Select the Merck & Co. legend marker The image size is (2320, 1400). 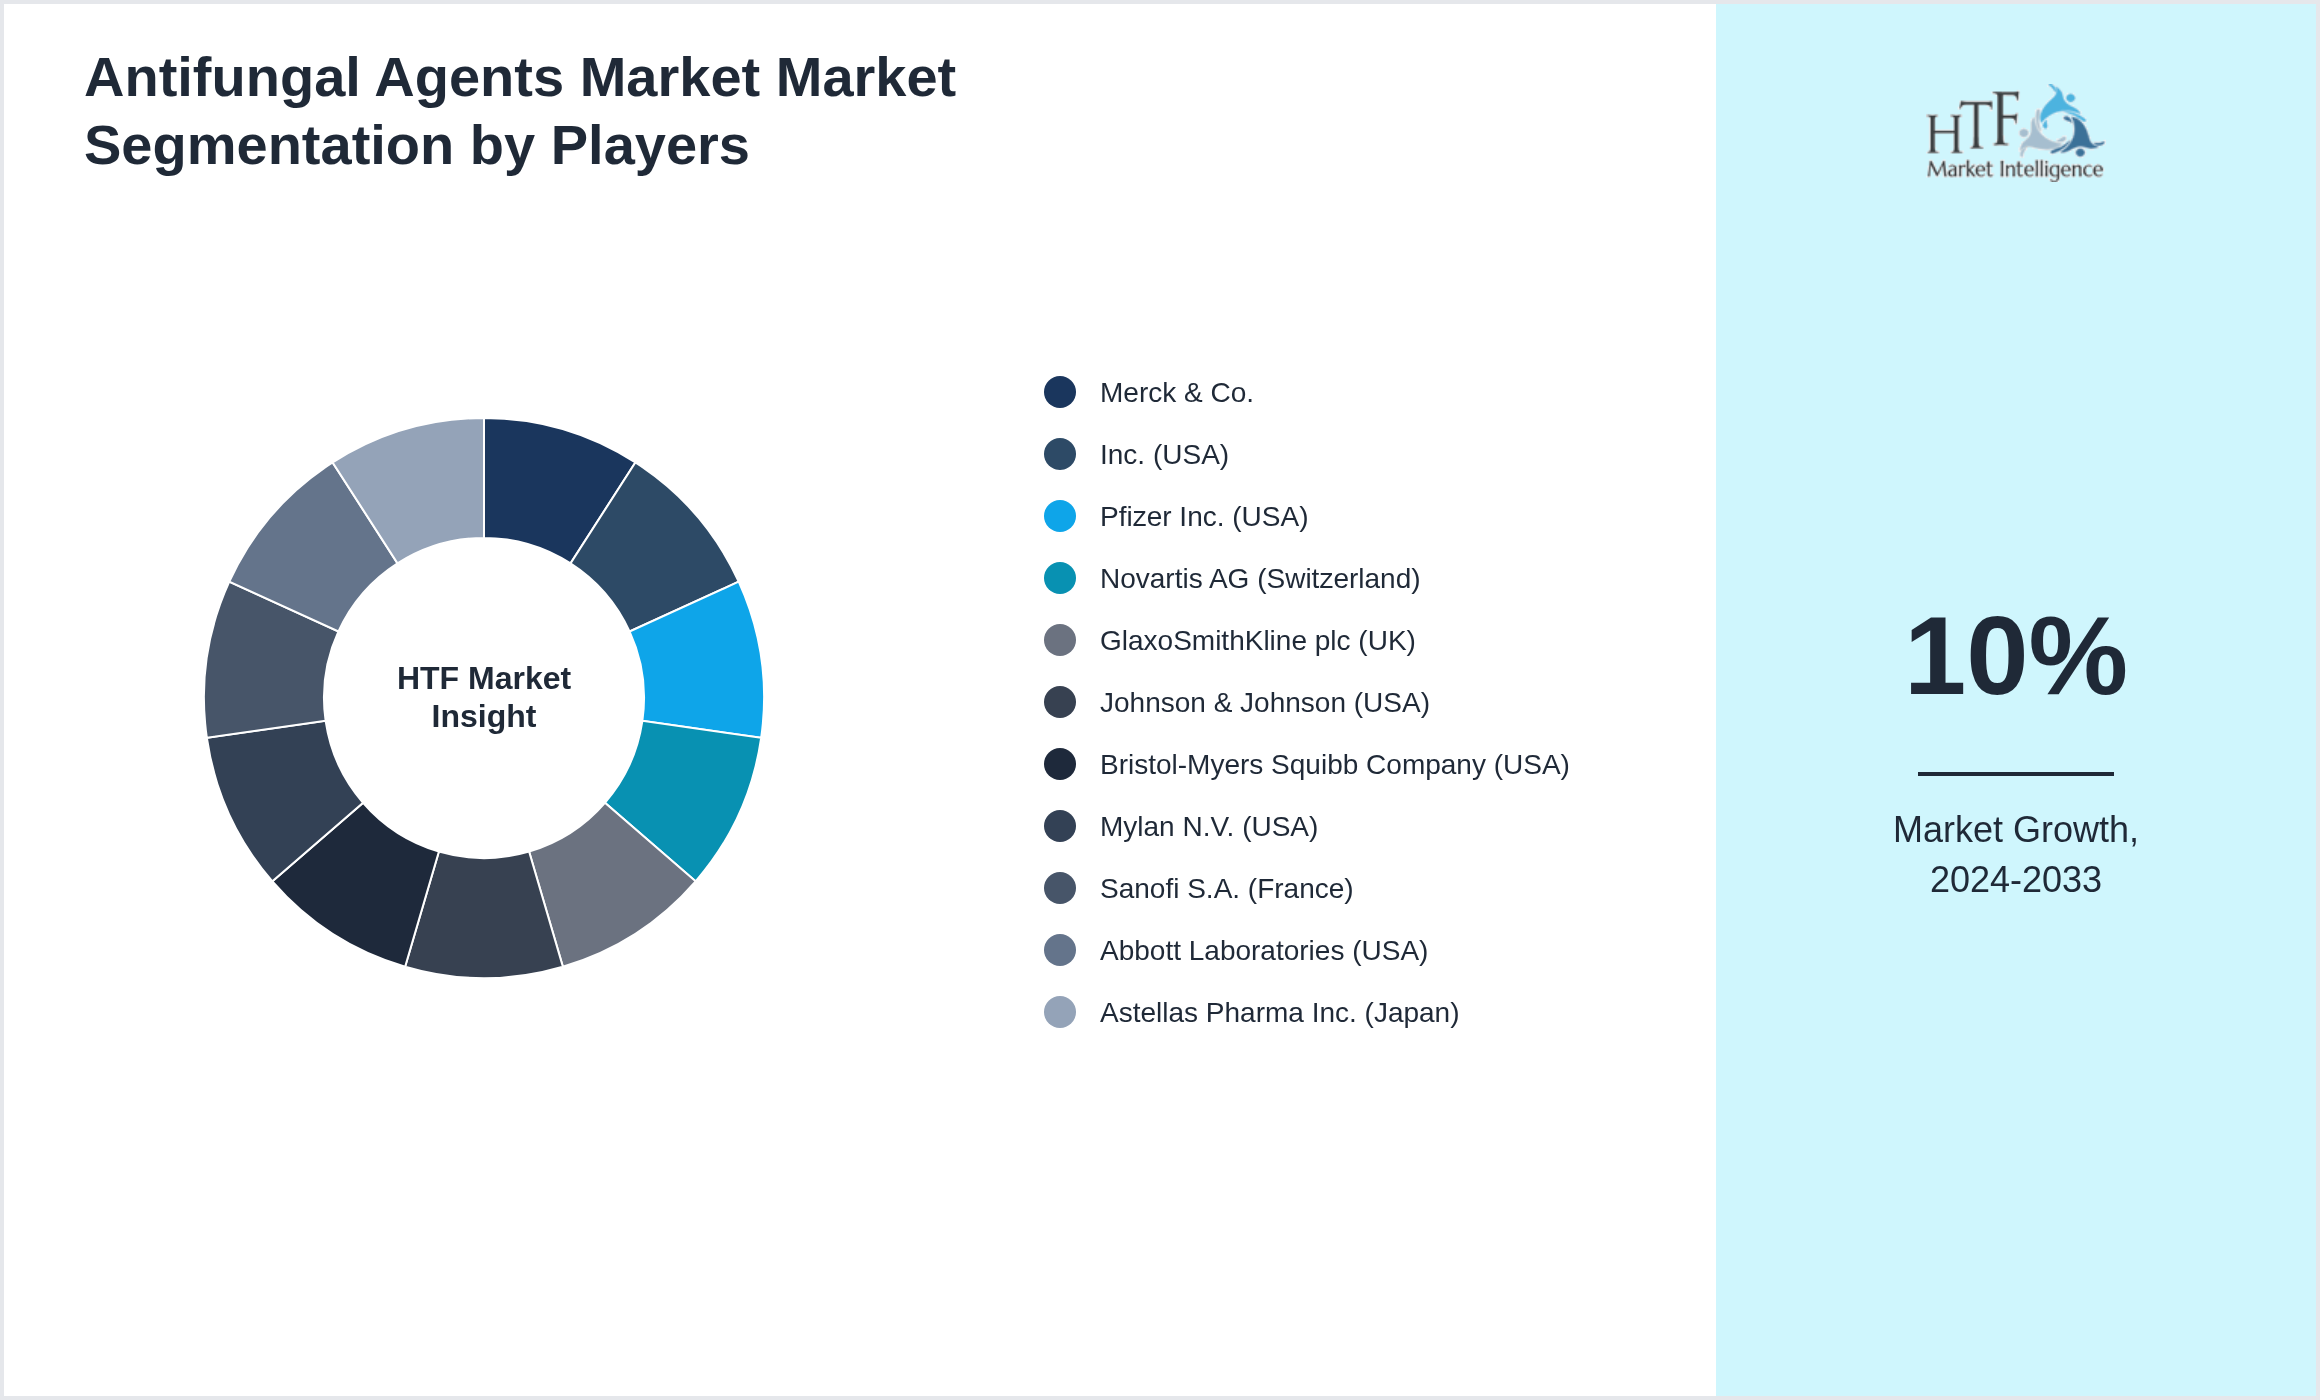point(1058,392)
